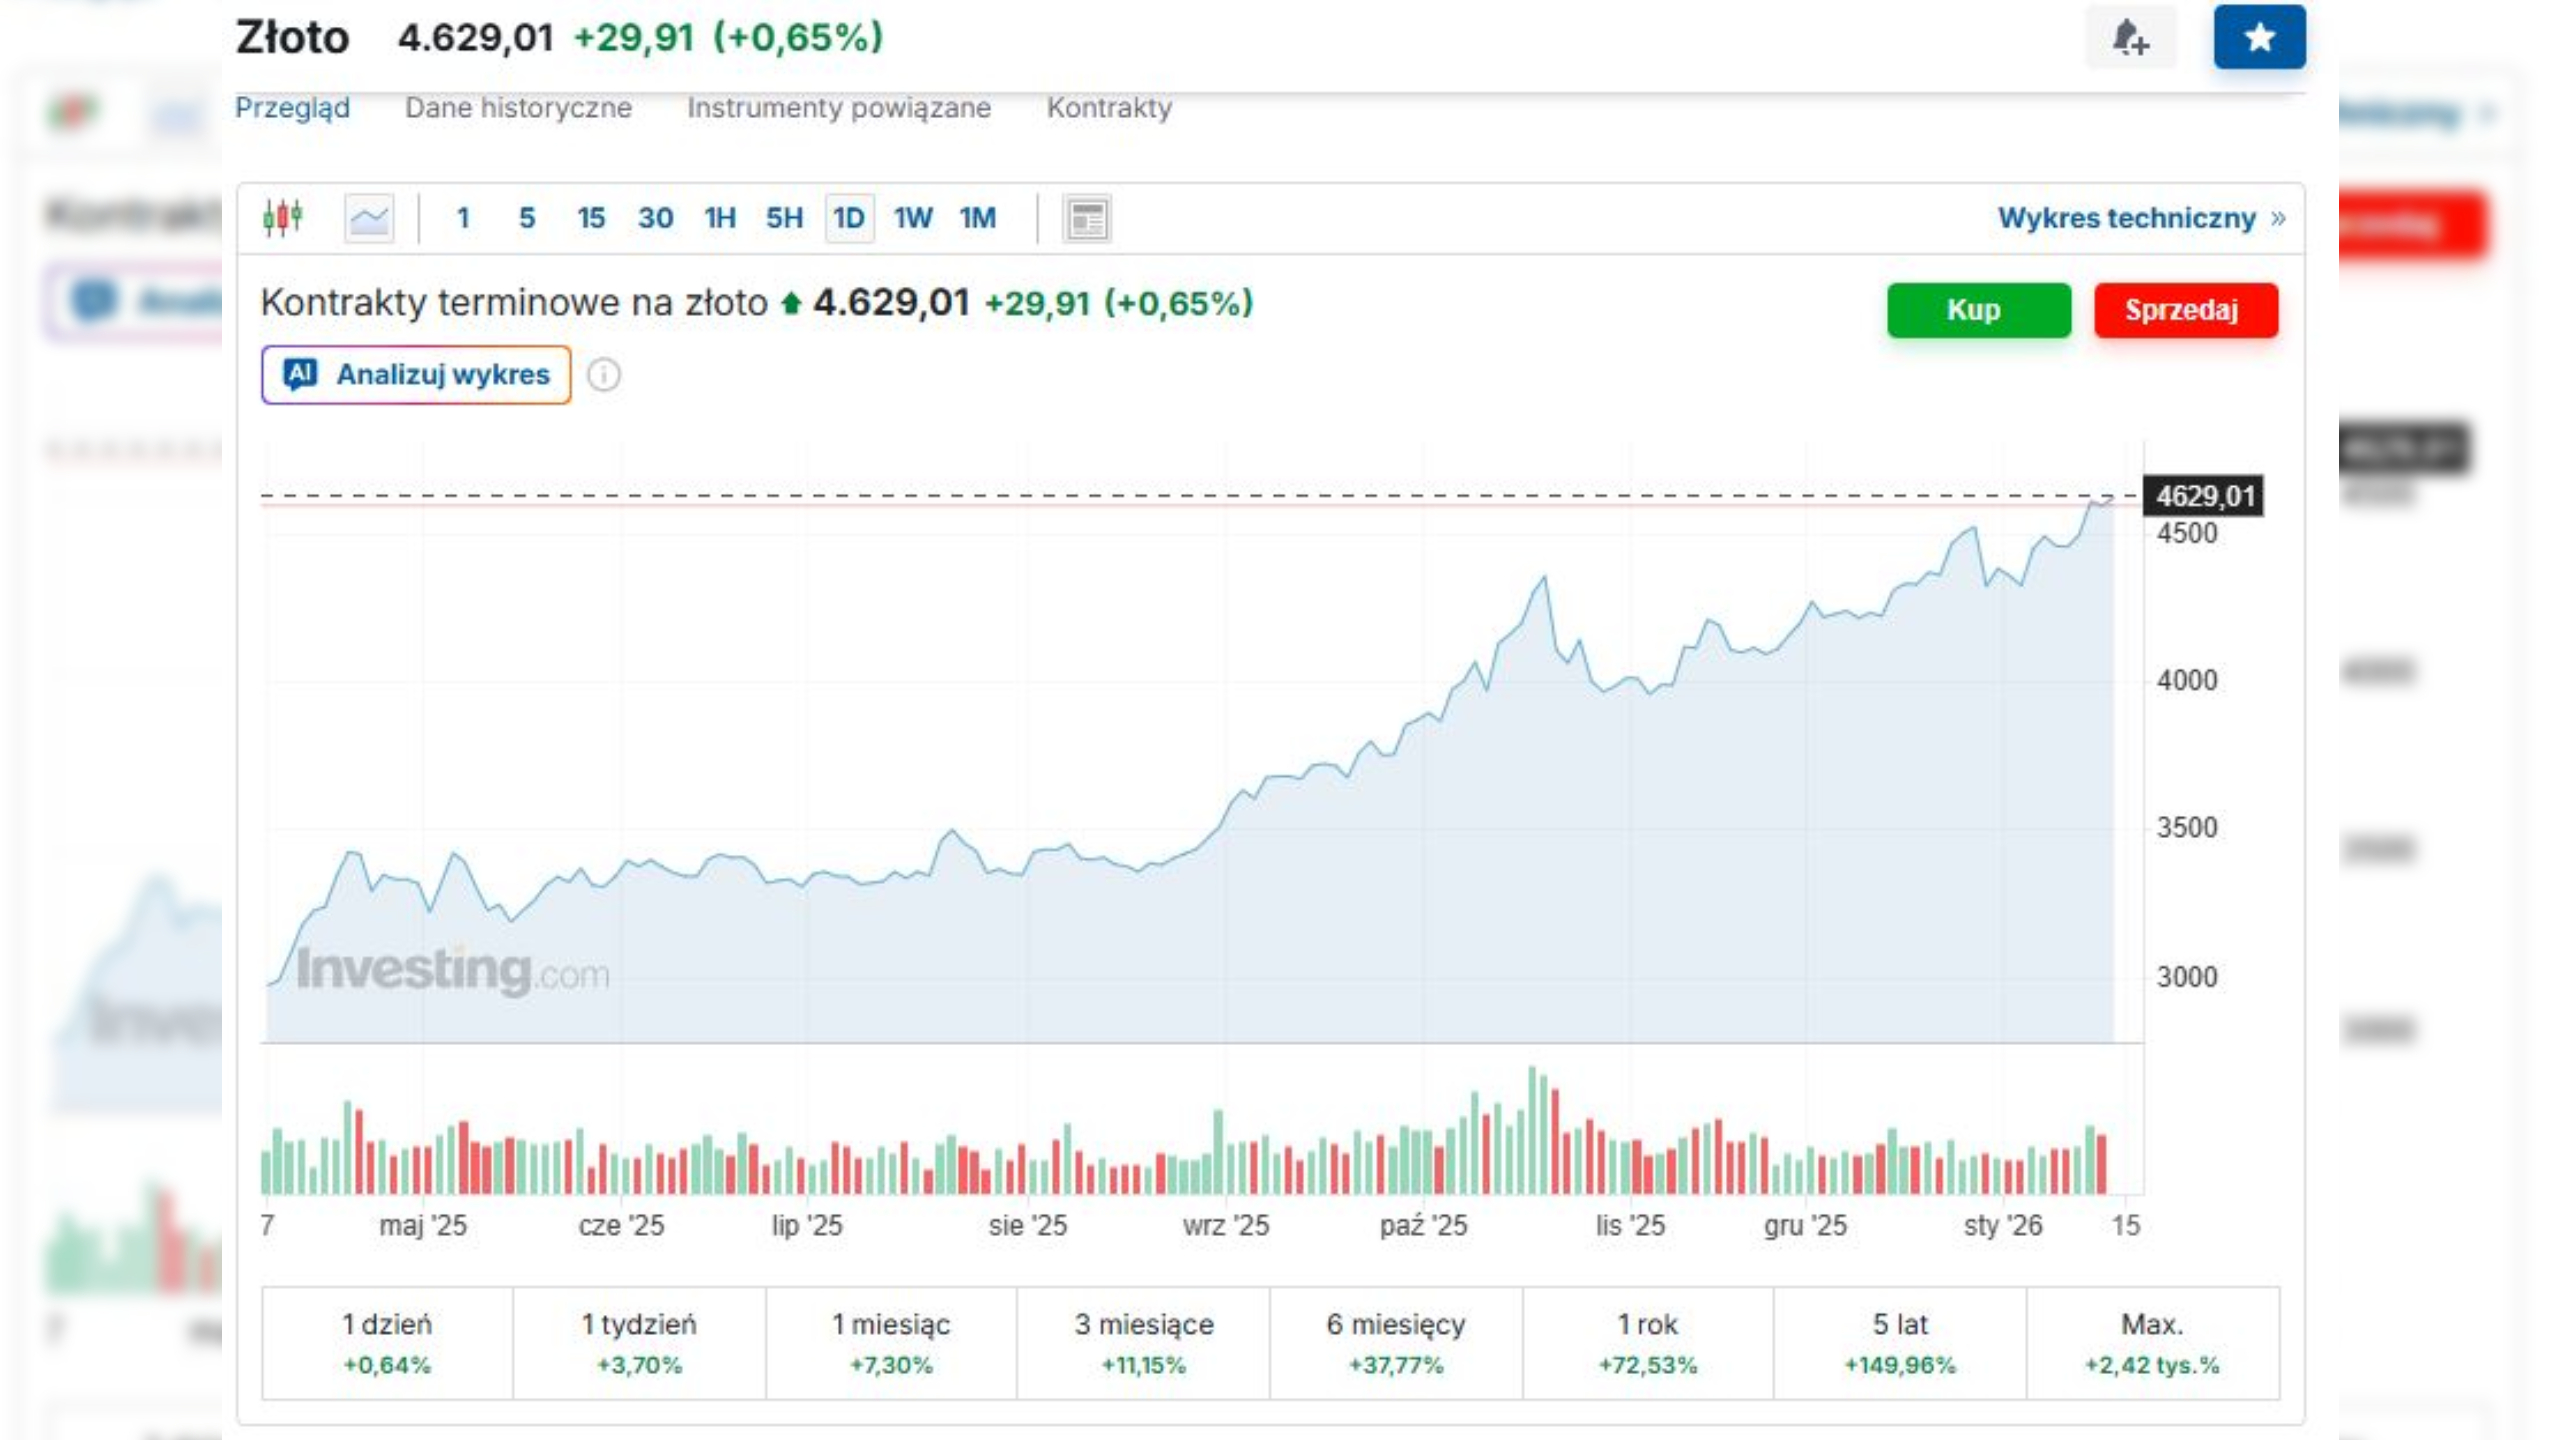Open the chart table view icon
Image resolution: width=2560 pixels, height=1440 pixels.
[1087, 218]
